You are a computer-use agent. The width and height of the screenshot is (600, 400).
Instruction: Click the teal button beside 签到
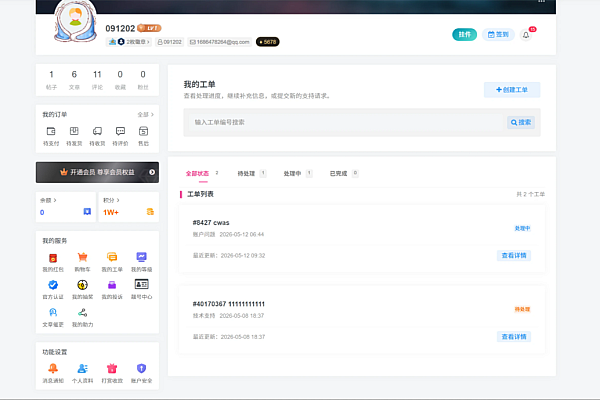465,34
